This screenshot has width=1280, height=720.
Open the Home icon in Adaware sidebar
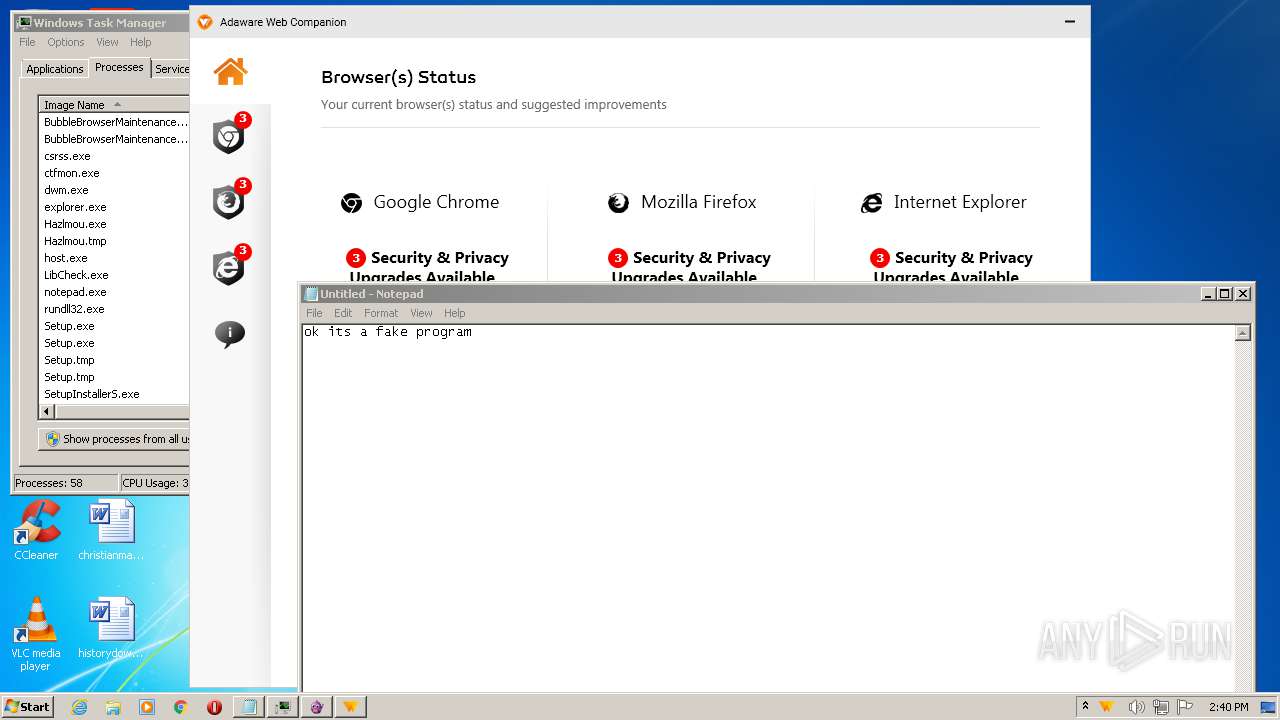230,71
